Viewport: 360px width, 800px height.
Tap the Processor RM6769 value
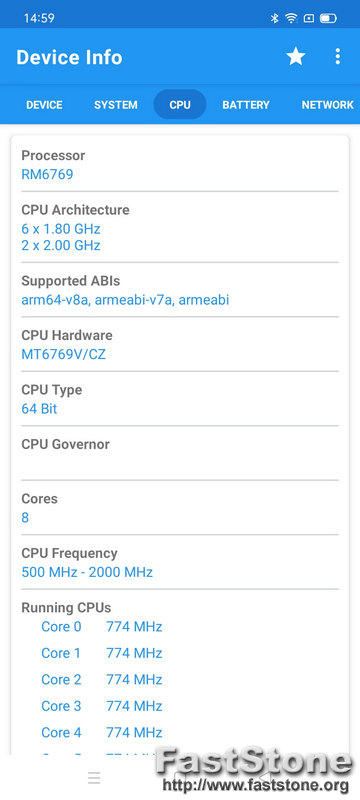click(x=47, y=174)
